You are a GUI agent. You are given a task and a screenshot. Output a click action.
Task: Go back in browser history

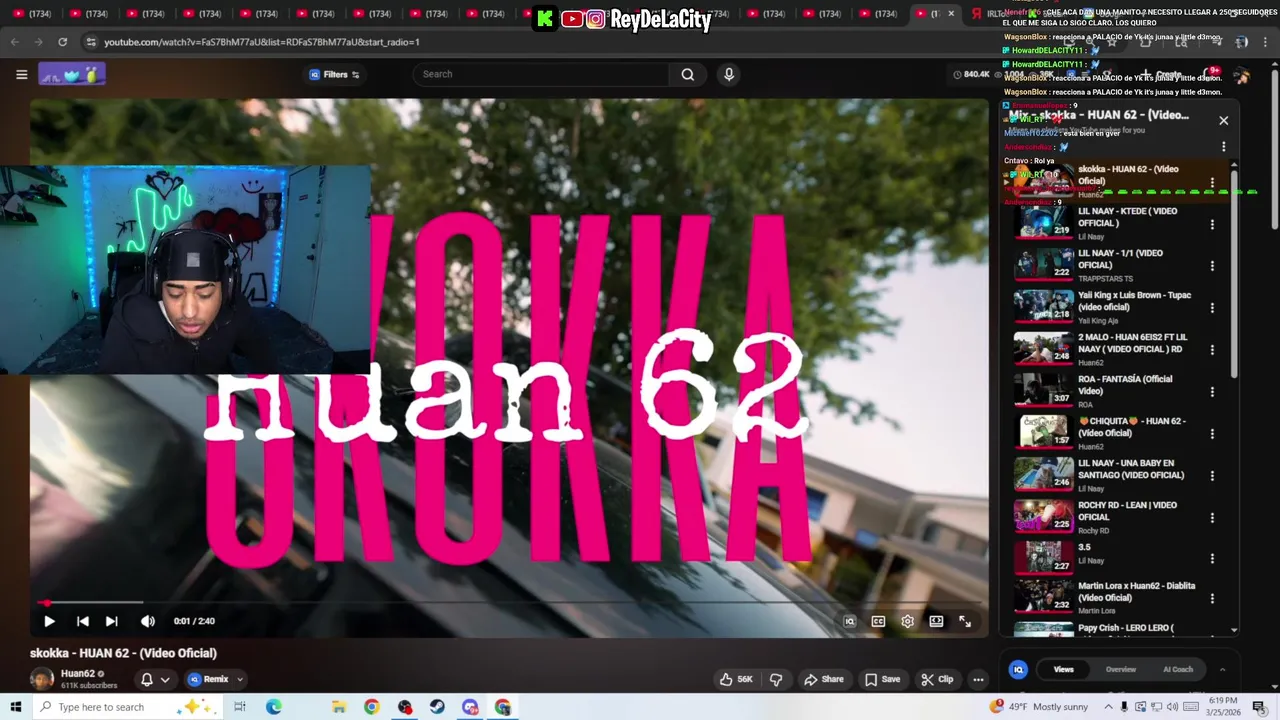tap(14, 42)
